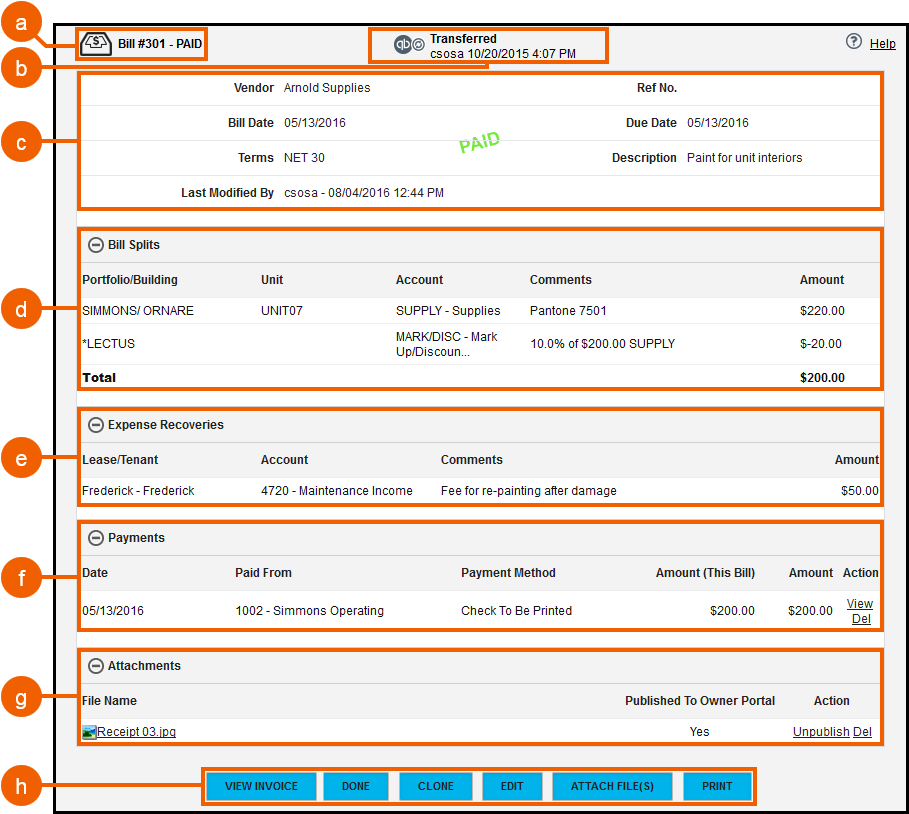Open the Help link
909x814 pixels.
(882, 43)
